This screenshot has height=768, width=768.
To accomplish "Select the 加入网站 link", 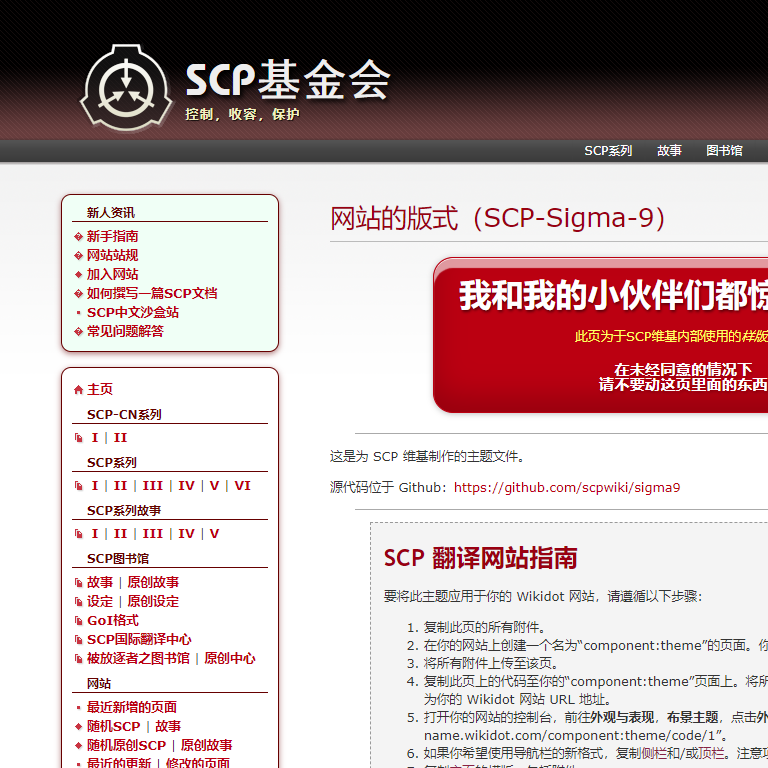I will pyautogui.click(x=112, y=275).
